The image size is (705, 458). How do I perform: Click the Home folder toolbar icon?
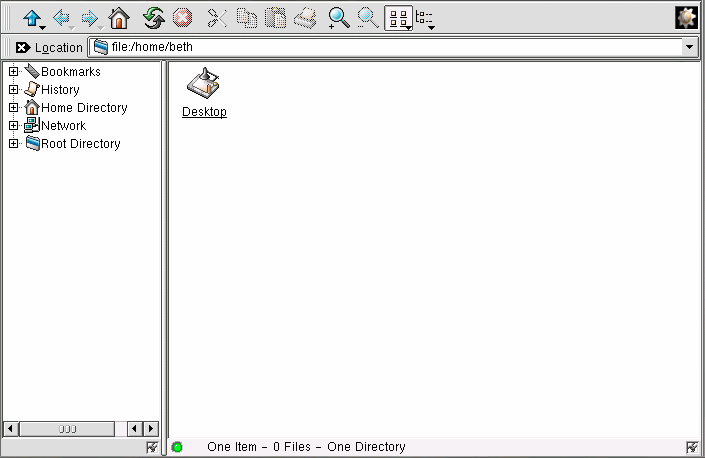pos(119,17)
